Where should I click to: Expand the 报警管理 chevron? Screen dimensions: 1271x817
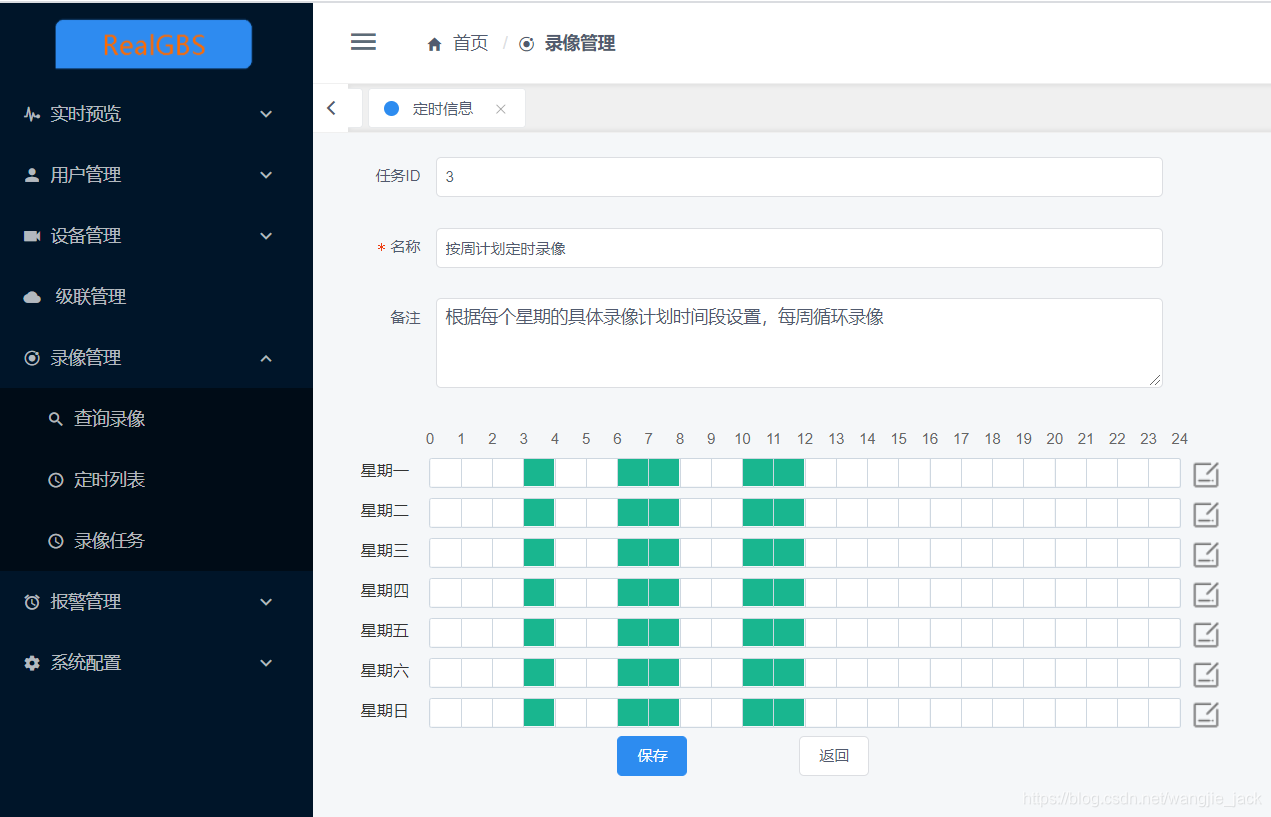coord(266,602)
